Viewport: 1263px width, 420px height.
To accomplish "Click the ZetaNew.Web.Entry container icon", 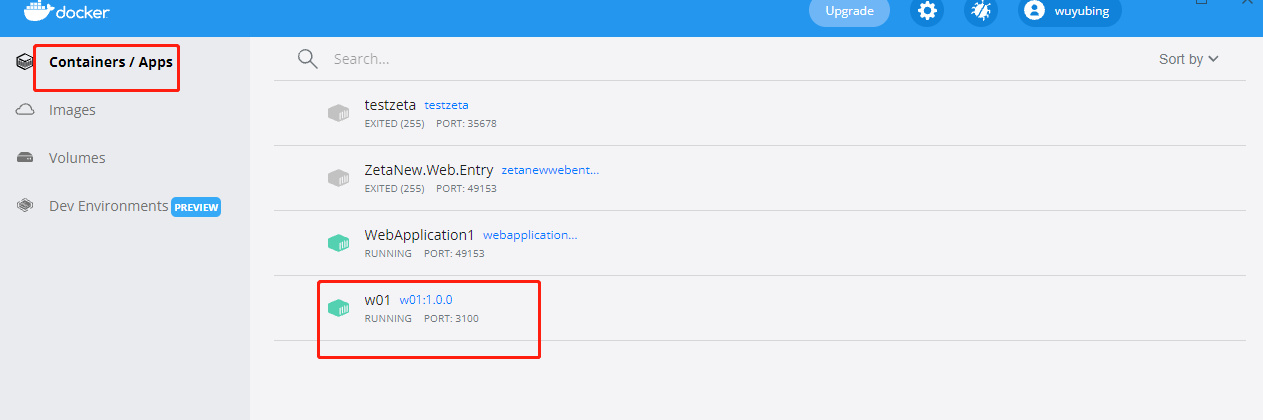I will 339,178.
